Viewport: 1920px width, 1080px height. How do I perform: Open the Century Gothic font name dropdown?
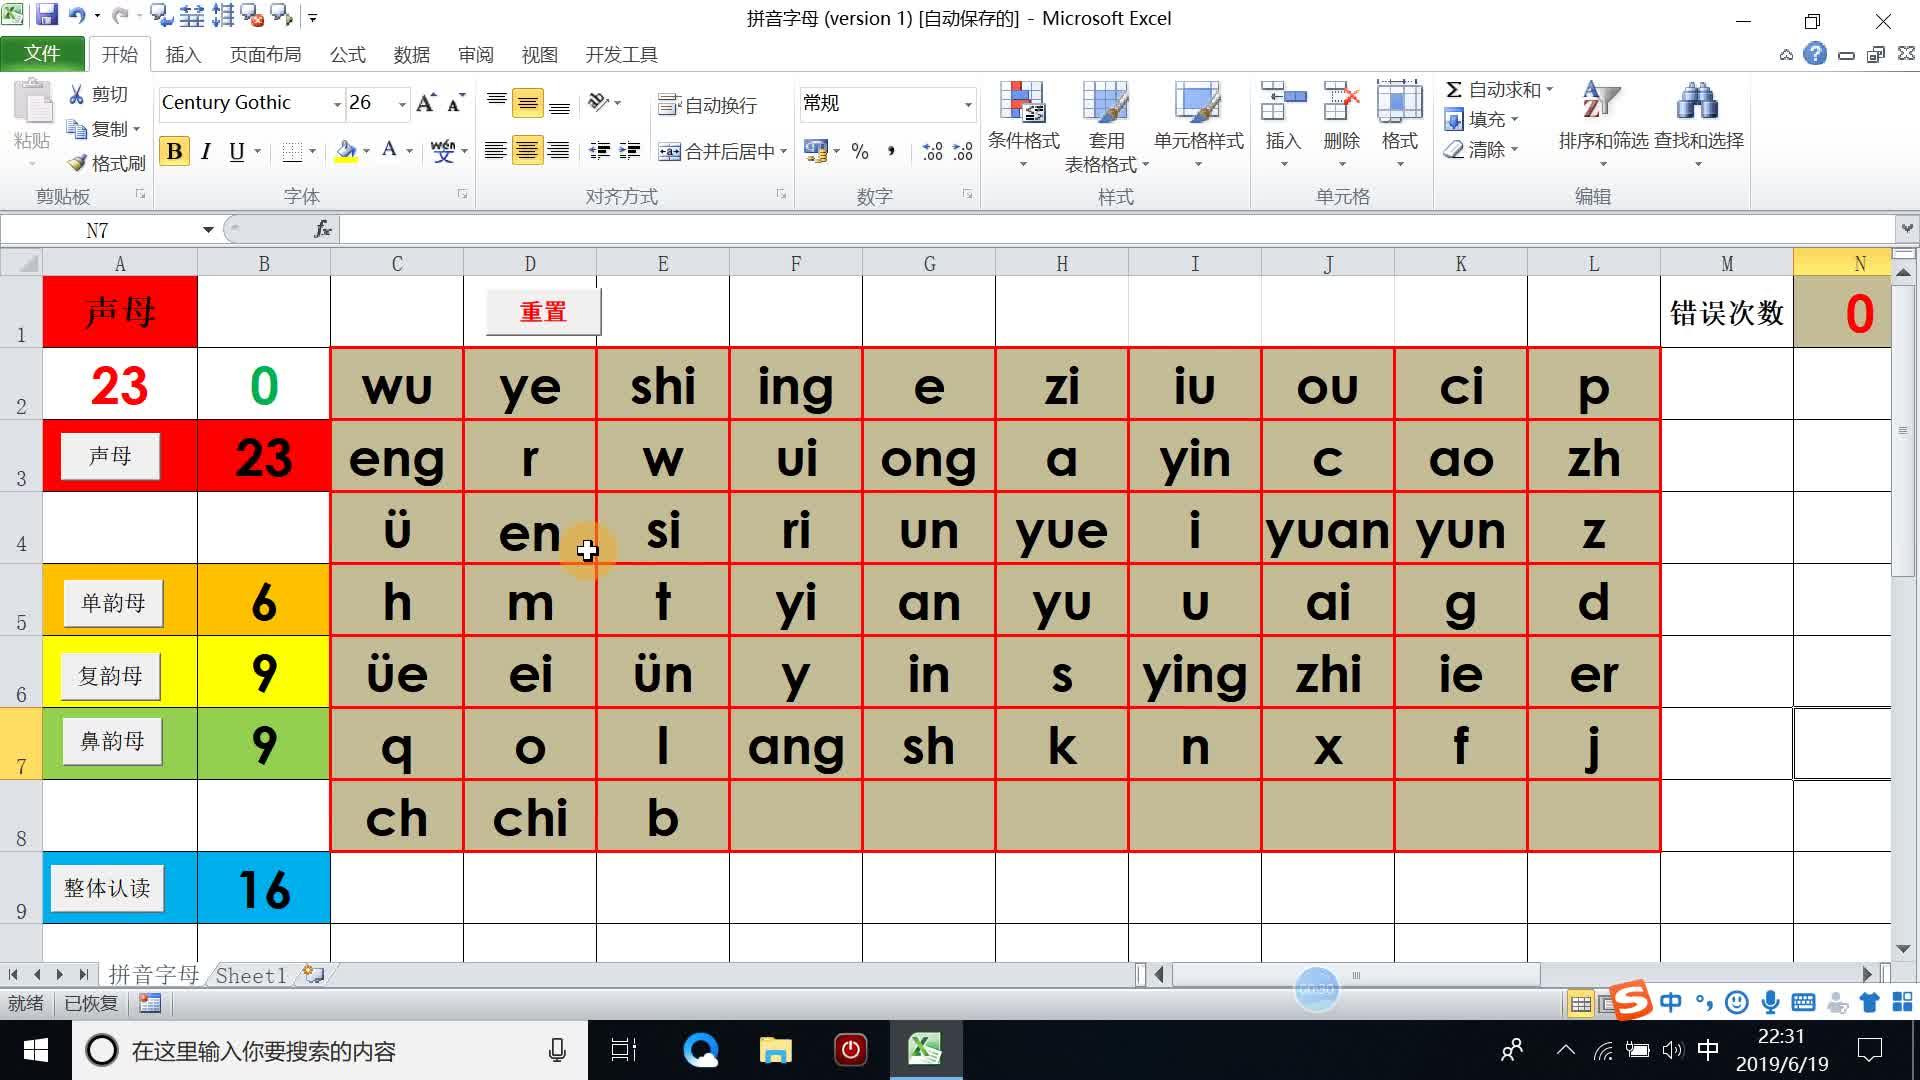pos(337,103)
